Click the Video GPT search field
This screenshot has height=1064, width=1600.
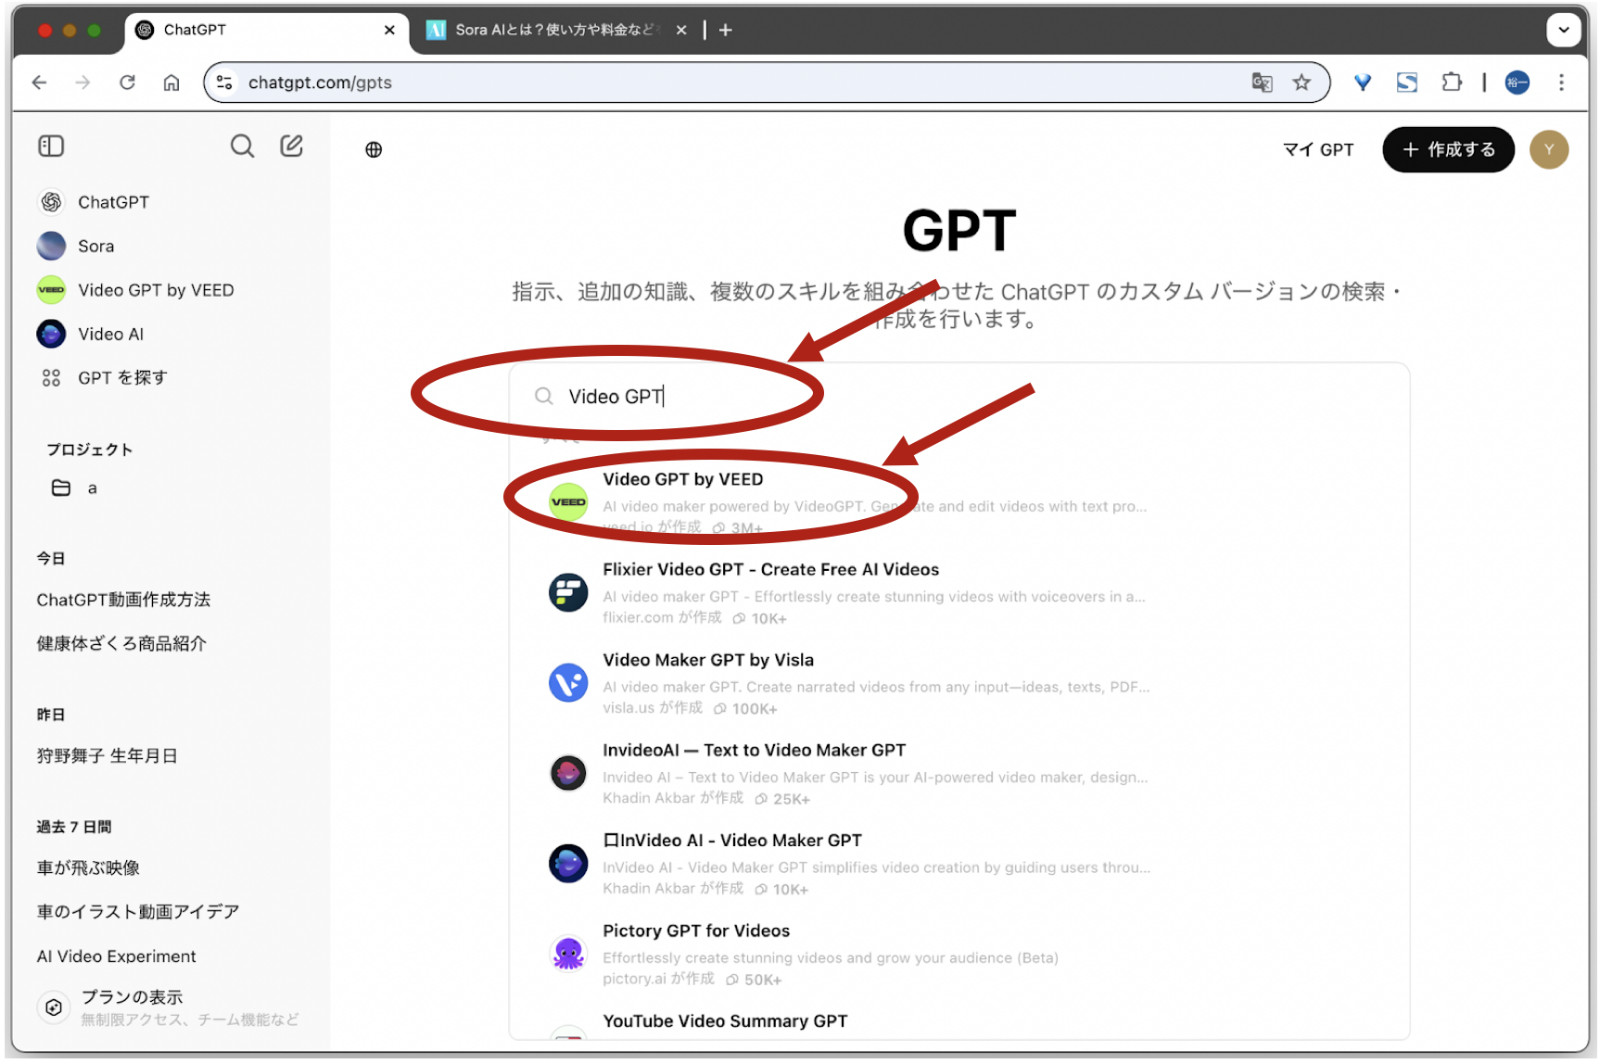pos(960,397)
